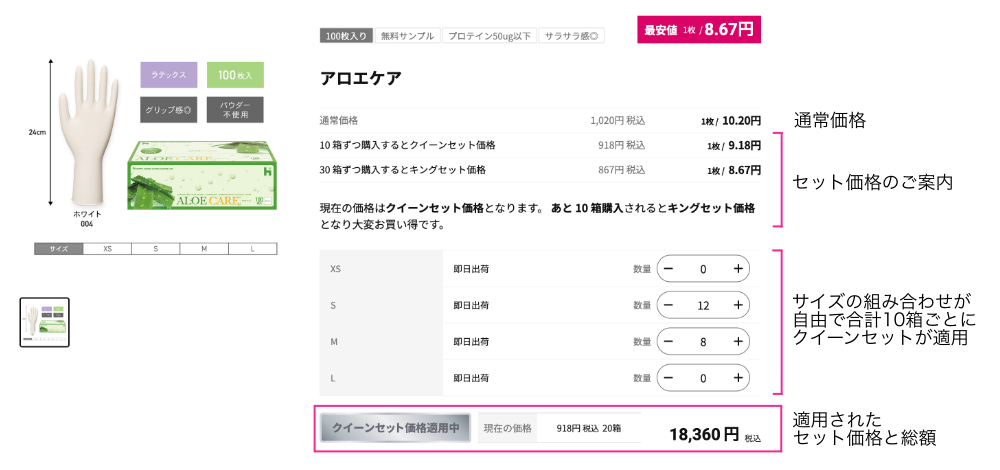The image size is (1000, 470).
Task: Click the 現在の価格 label cell
Action: (508, 428)
